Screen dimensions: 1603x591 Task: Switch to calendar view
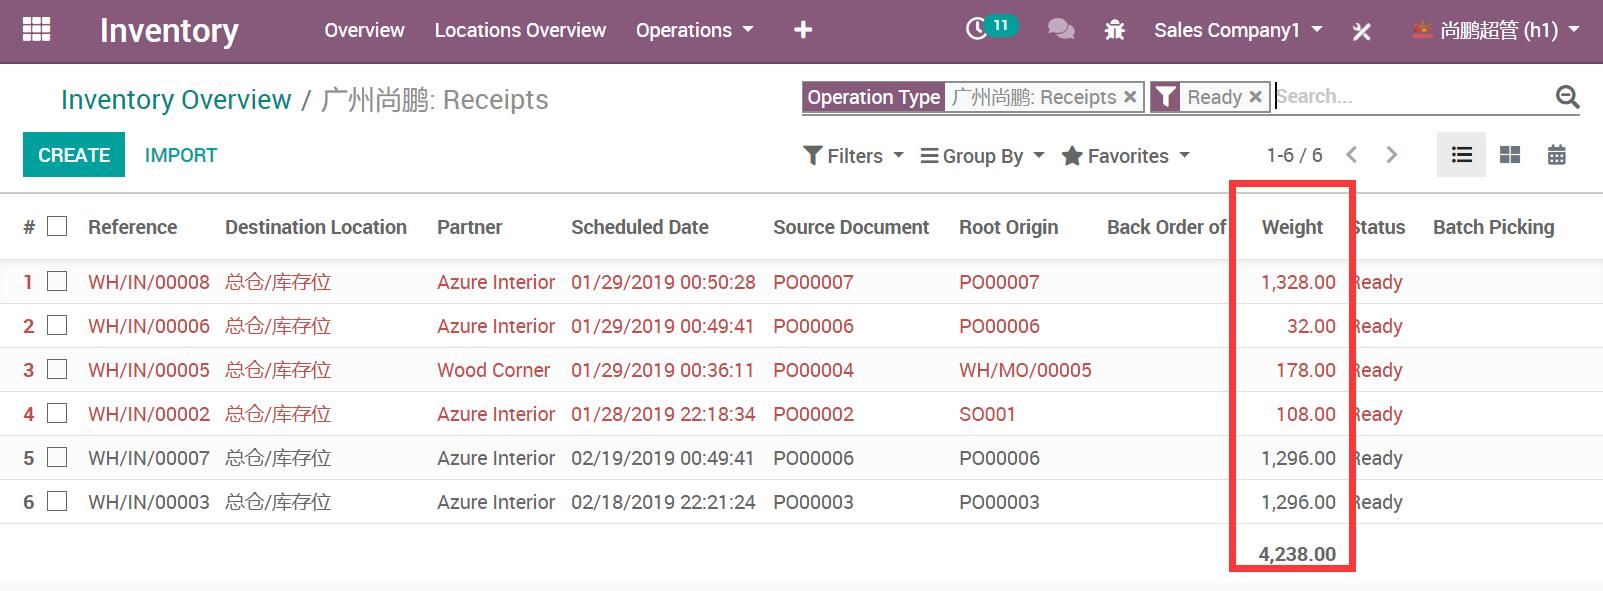(1556, 155)
